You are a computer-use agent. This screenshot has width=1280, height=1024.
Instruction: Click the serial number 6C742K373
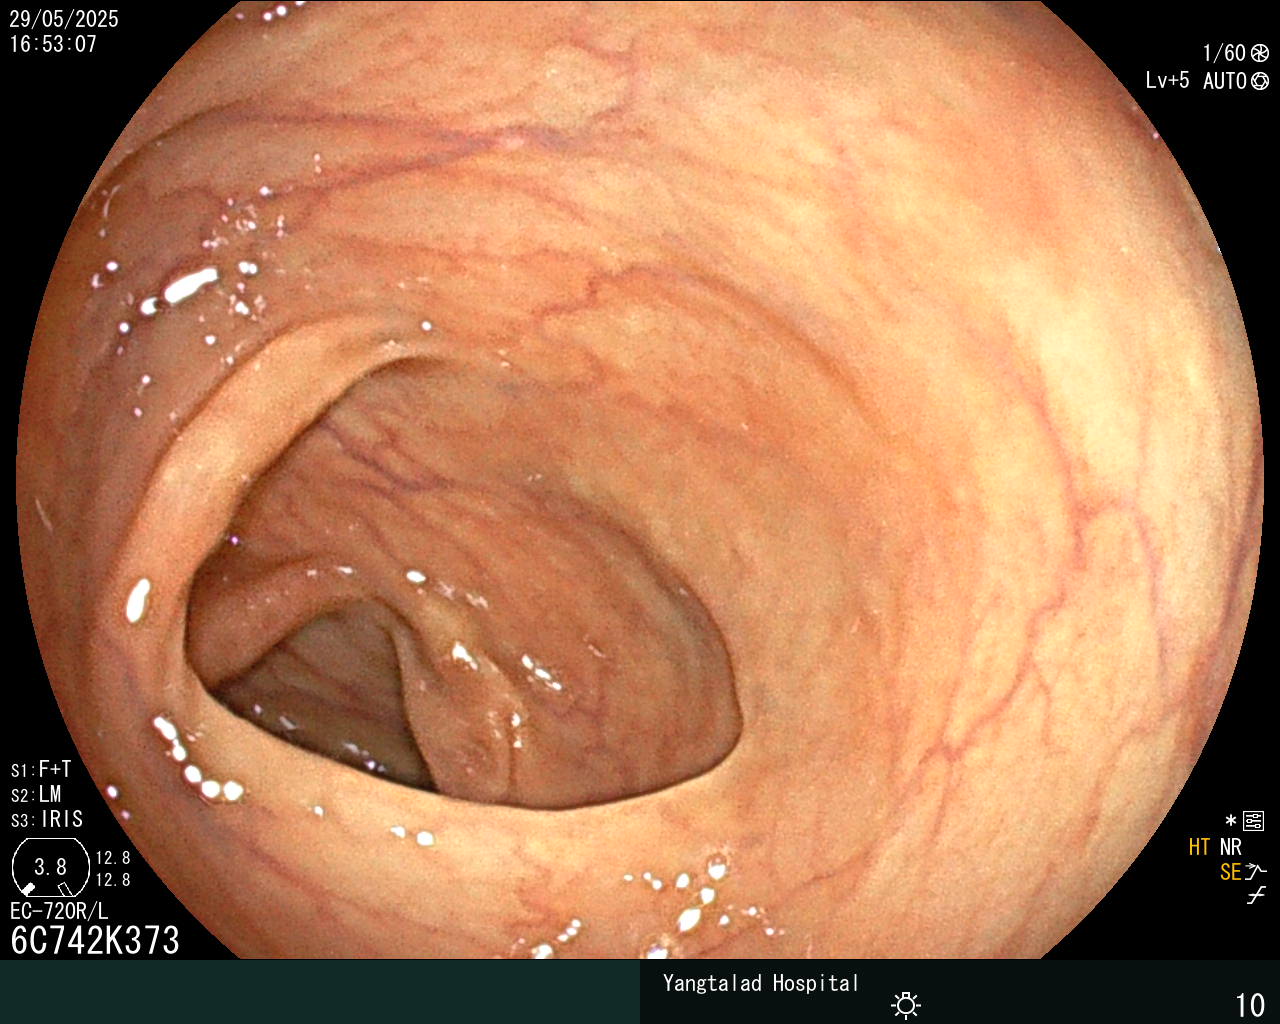(x=95, y=941)
